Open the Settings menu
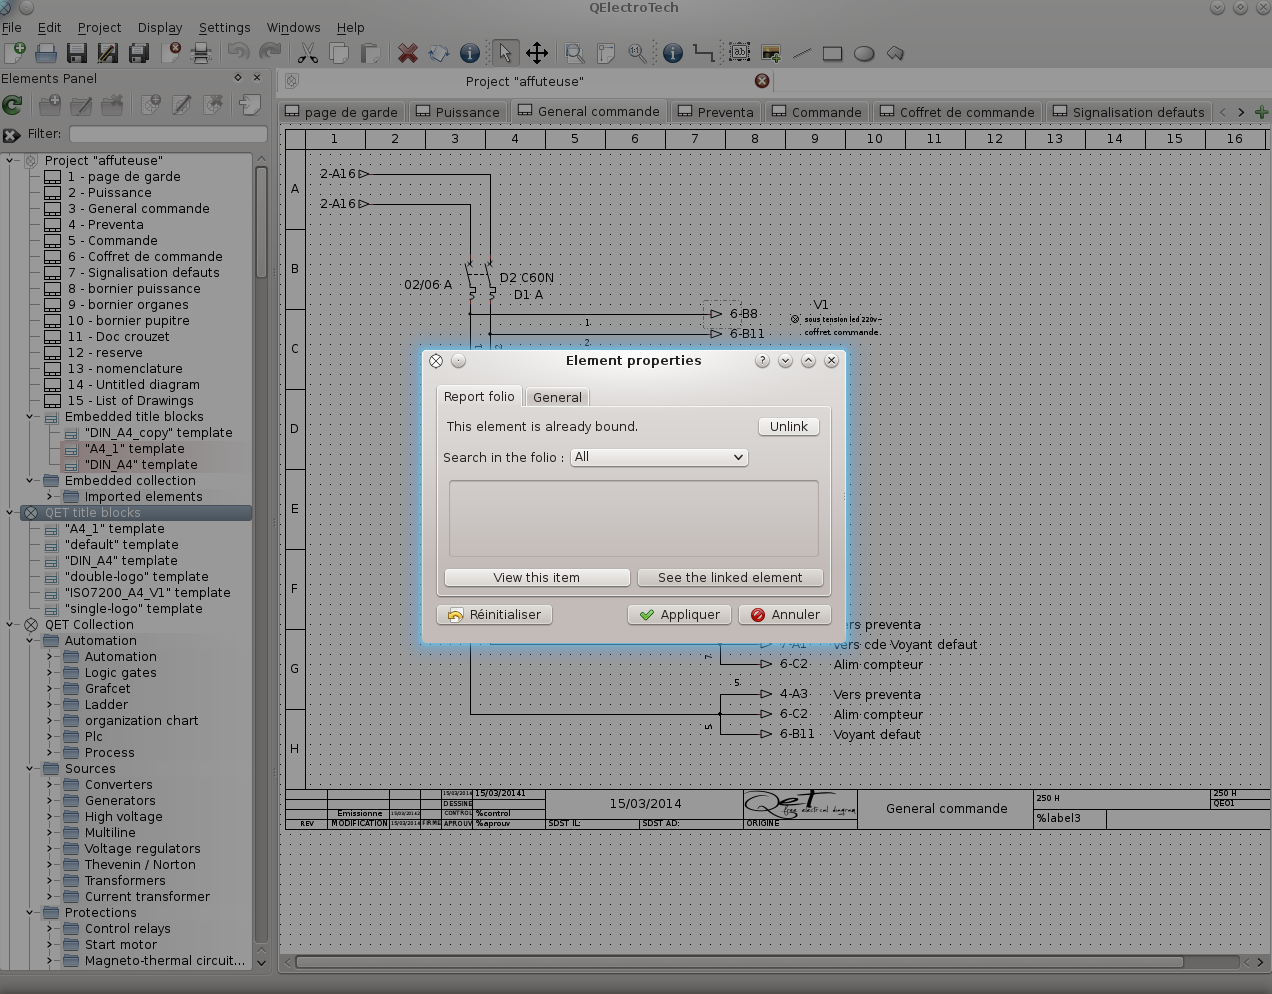The height and width of the screenshot is (994, 1272). coord(224,28)
